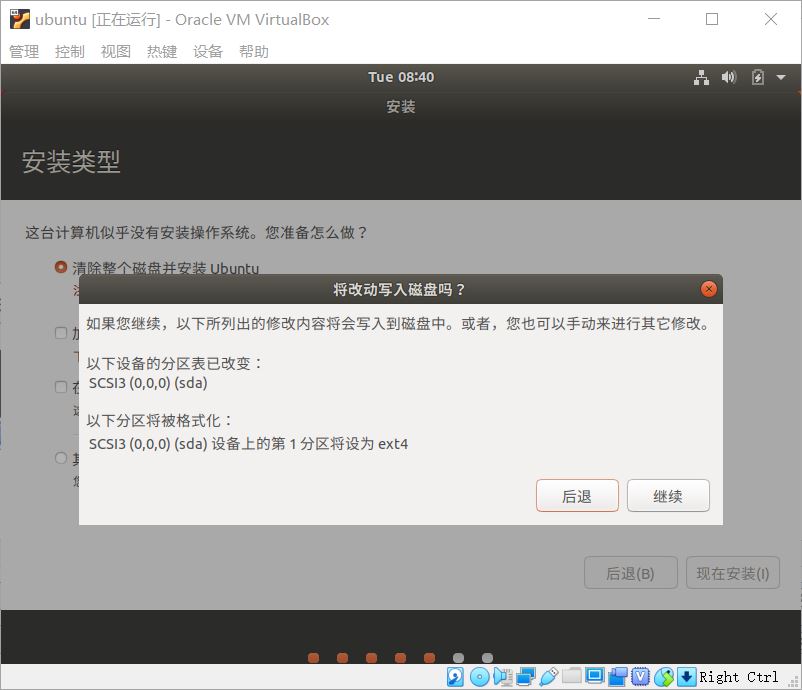Click the recording status icon
The image size is (802, 690).
618,677
